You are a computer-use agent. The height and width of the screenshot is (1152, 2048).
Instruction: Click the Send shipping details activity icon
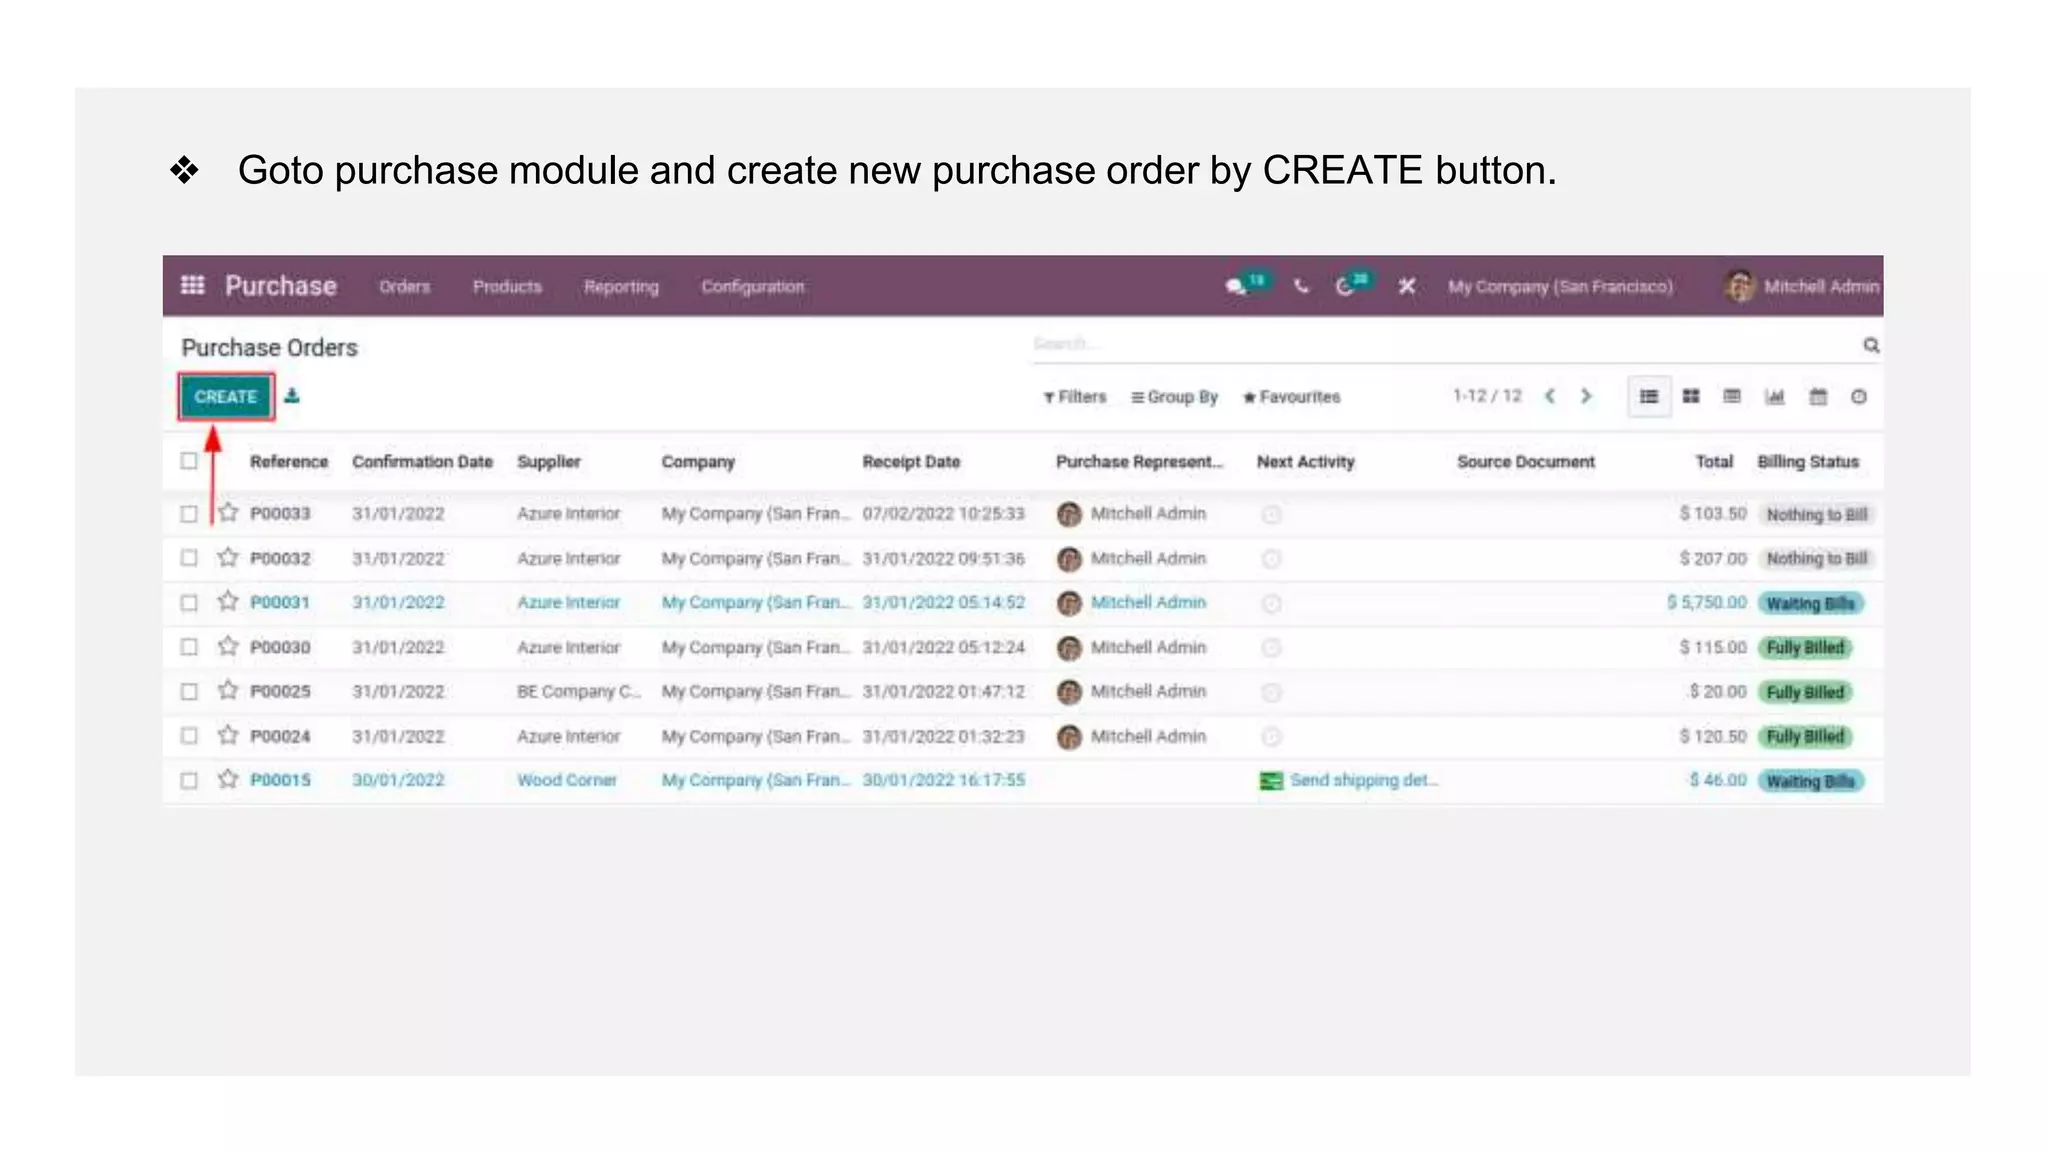1270,781
